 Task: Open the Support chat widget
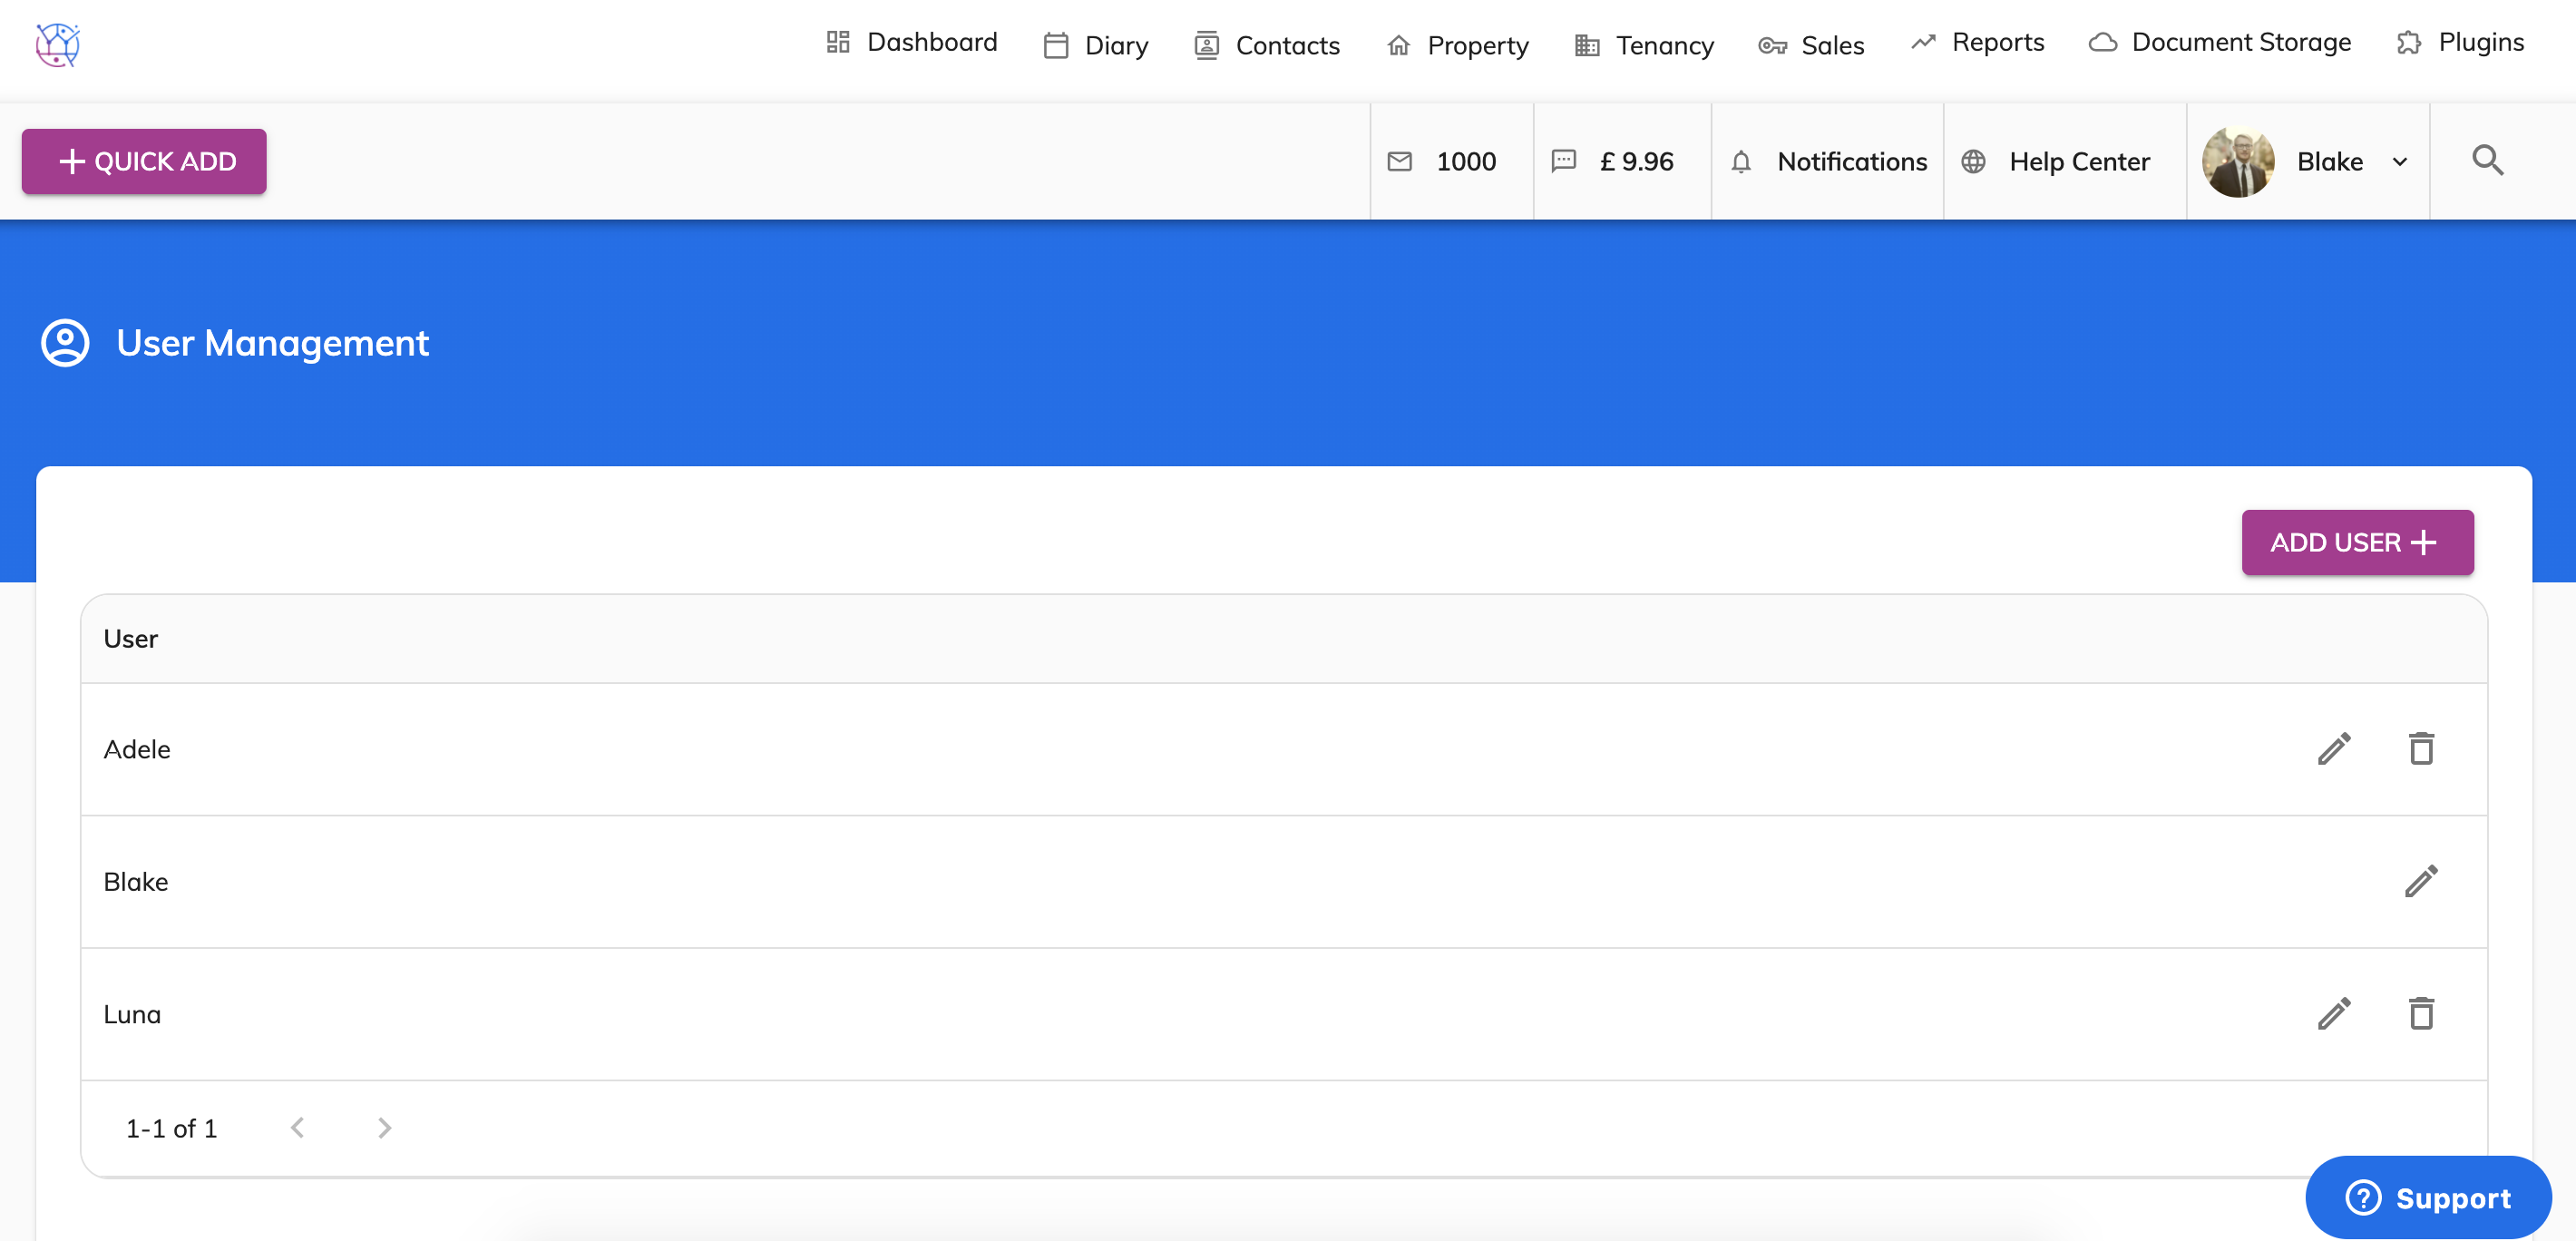coord(2429,1197)
